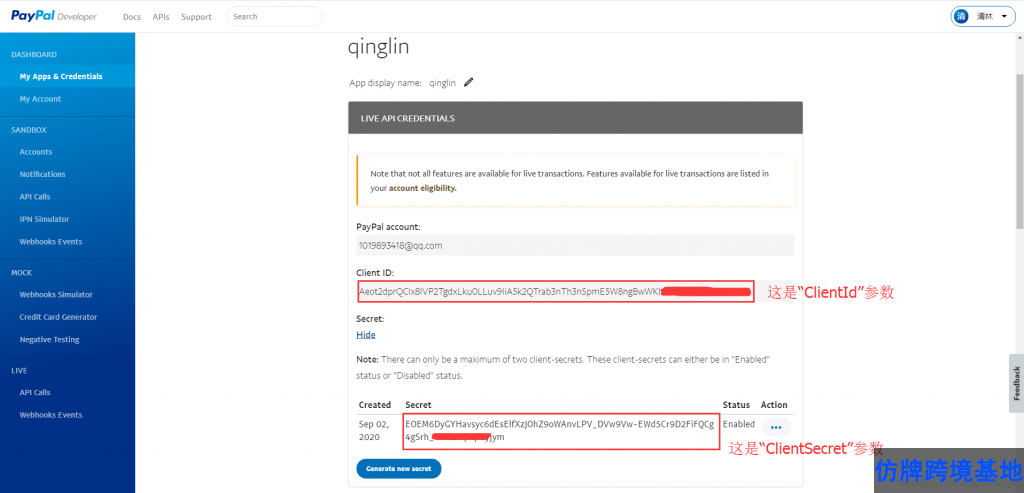The height and width of the screenshot is (493, 1024).
Task: Edit app display name with pencil icon
Action: 469,83
